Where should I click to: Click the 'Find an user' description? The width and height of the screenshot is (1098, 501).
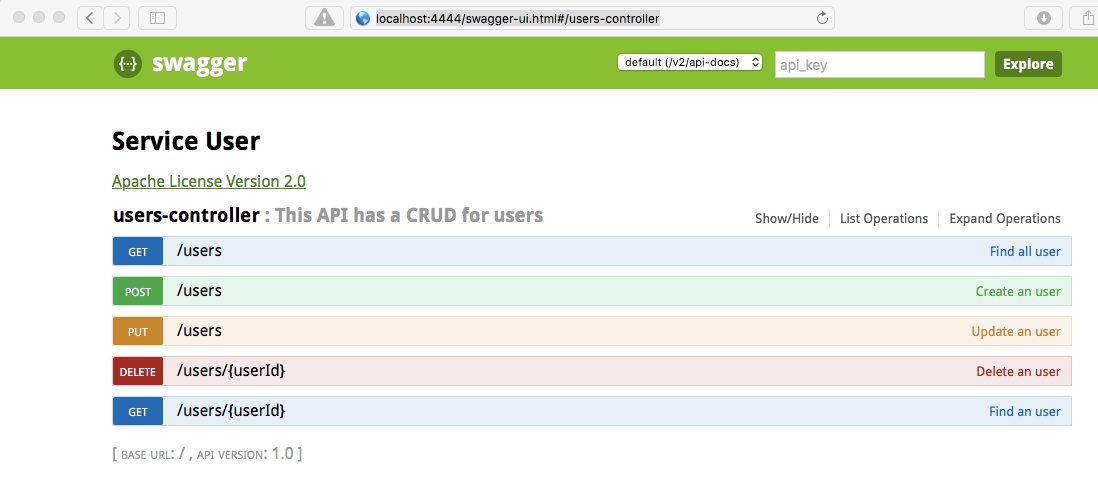tap(1025, 411)
